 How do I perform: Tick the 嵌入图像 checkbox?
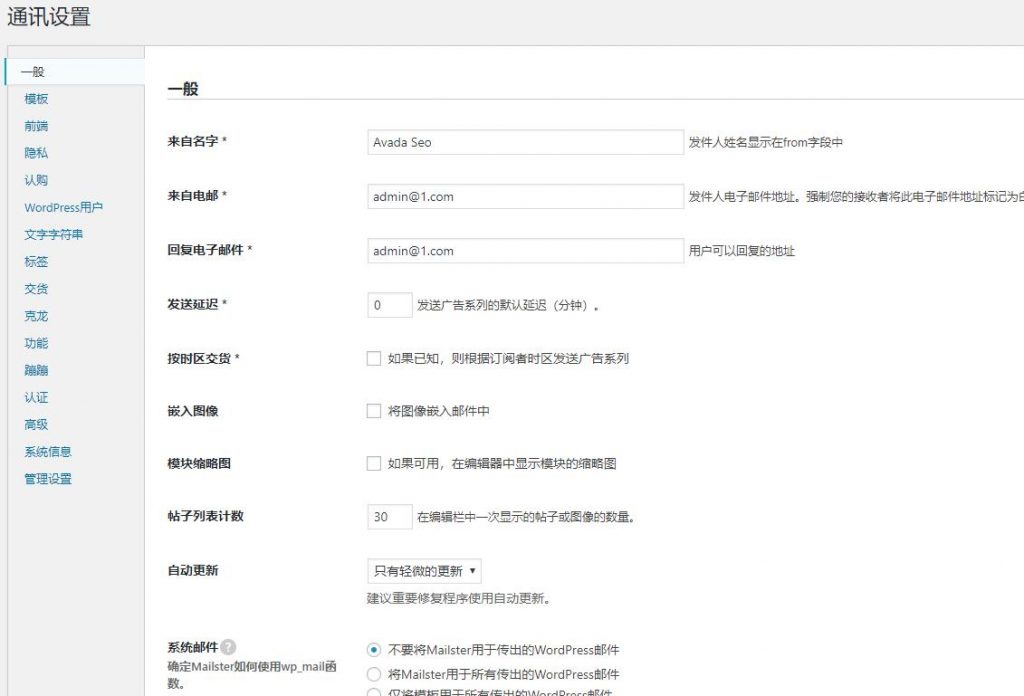pyautogui.click(x=374, y=411)
